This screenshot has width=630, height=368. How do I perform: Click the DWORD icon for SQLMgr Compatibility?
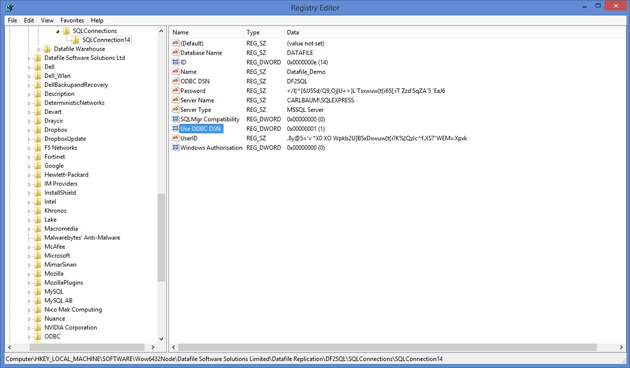pos(176,119)
